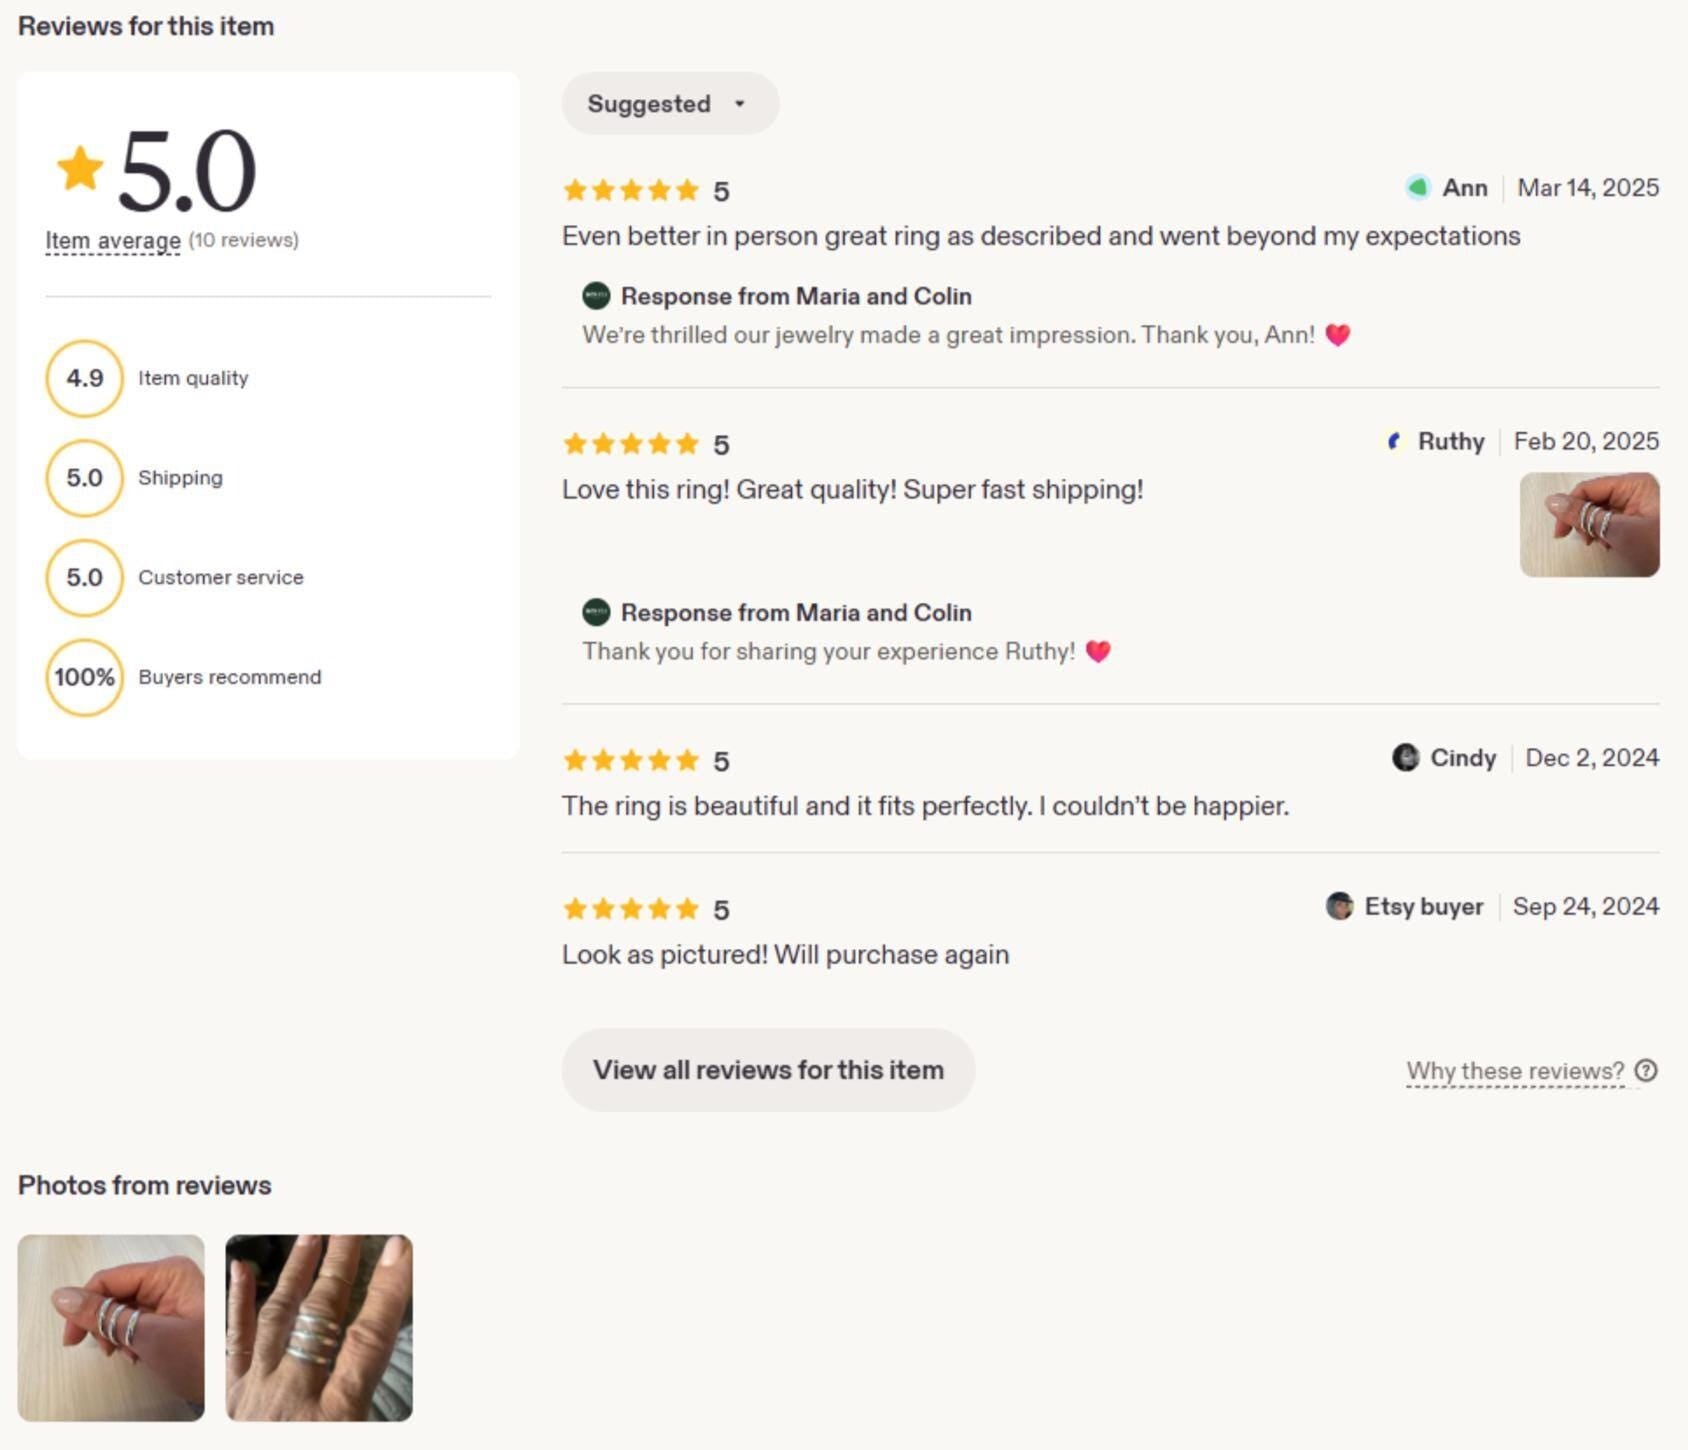Click Cindy's reviewer avatar icon

pos(1405,757)
